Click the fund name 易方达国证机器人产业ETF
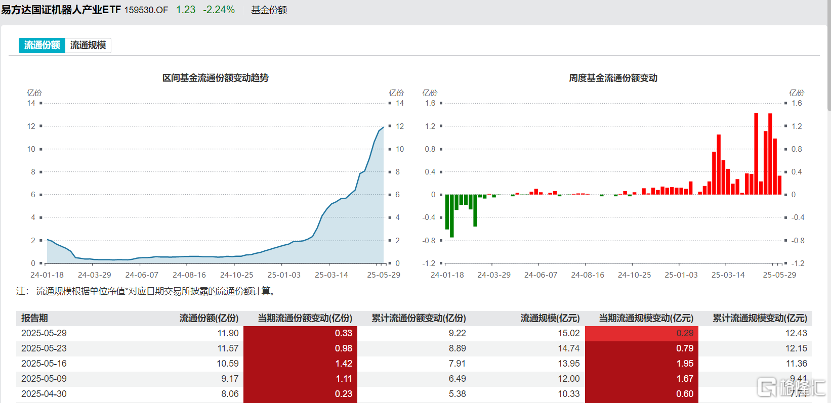Image resolution: width=832 pixels, height=404 pixels. click(61, 9)
